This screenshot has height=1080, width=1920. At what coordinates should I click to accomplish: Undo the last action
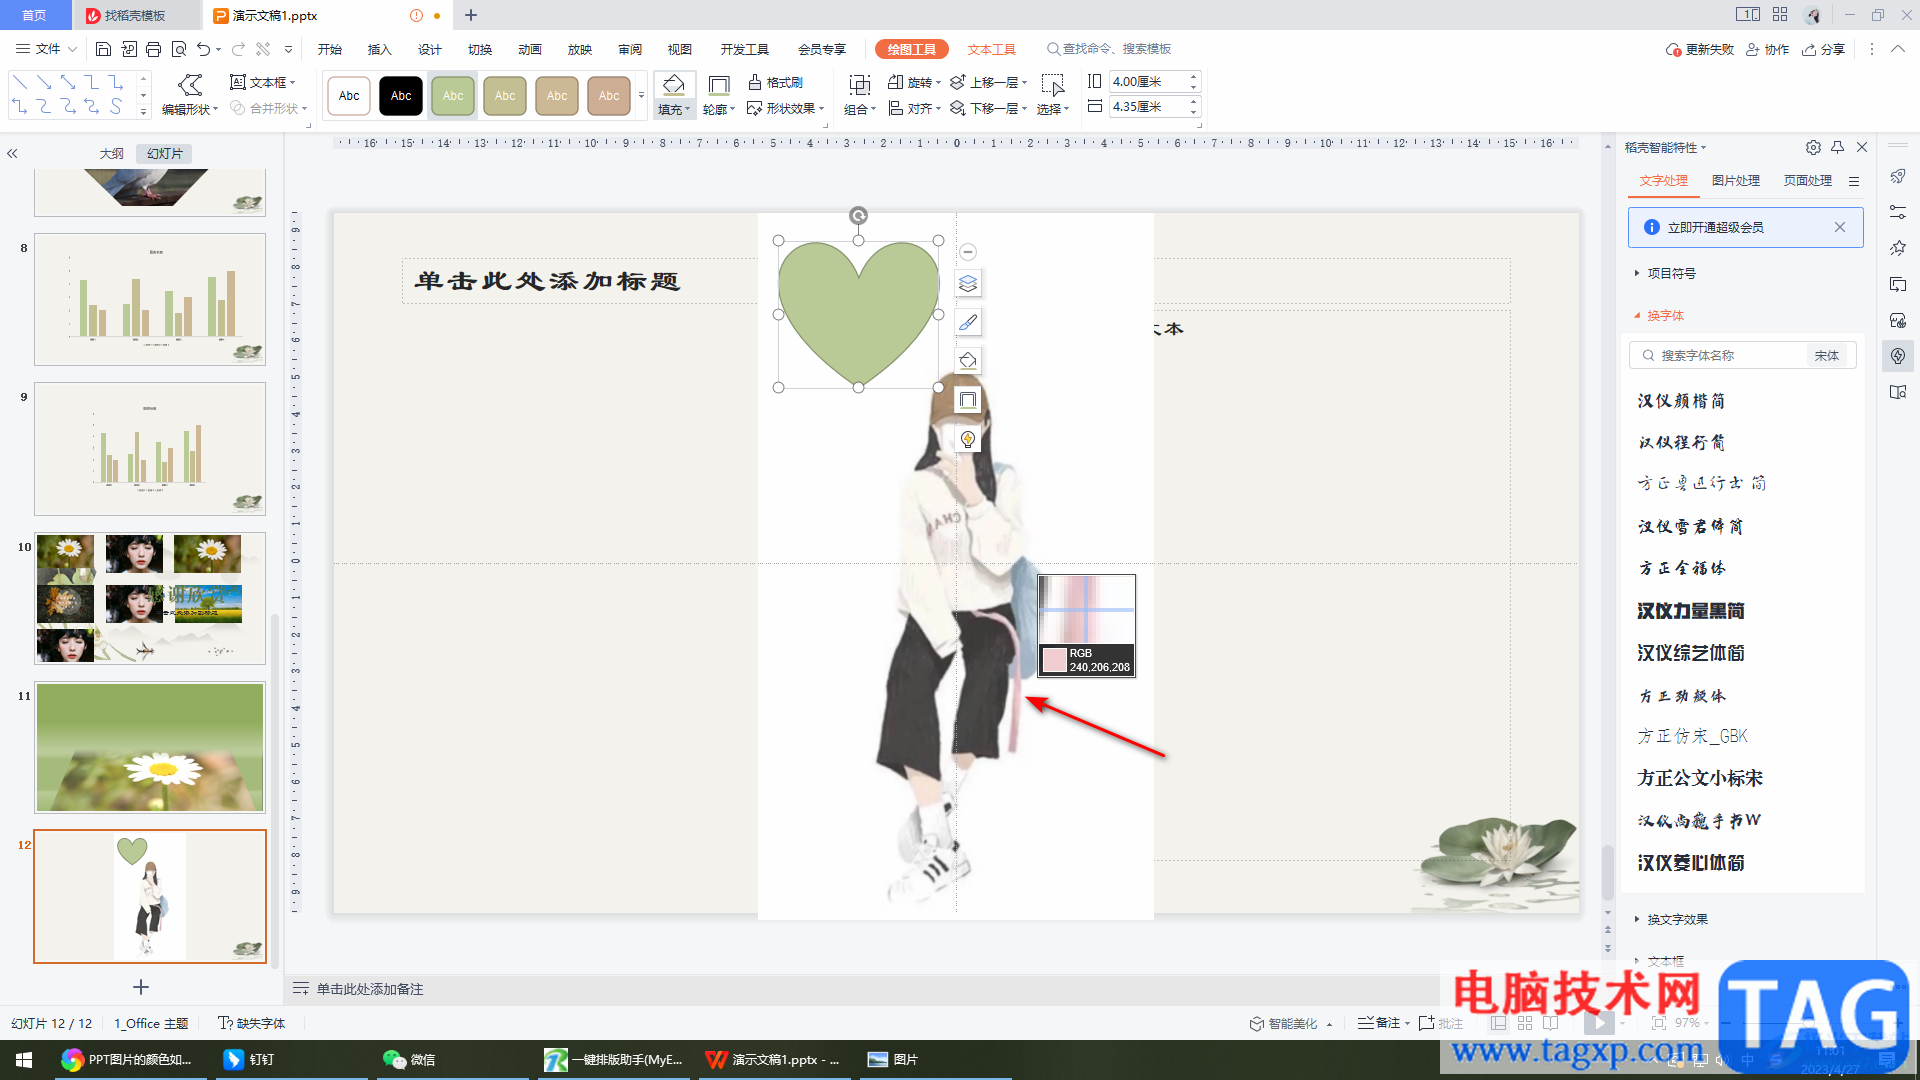coord(204,49)
